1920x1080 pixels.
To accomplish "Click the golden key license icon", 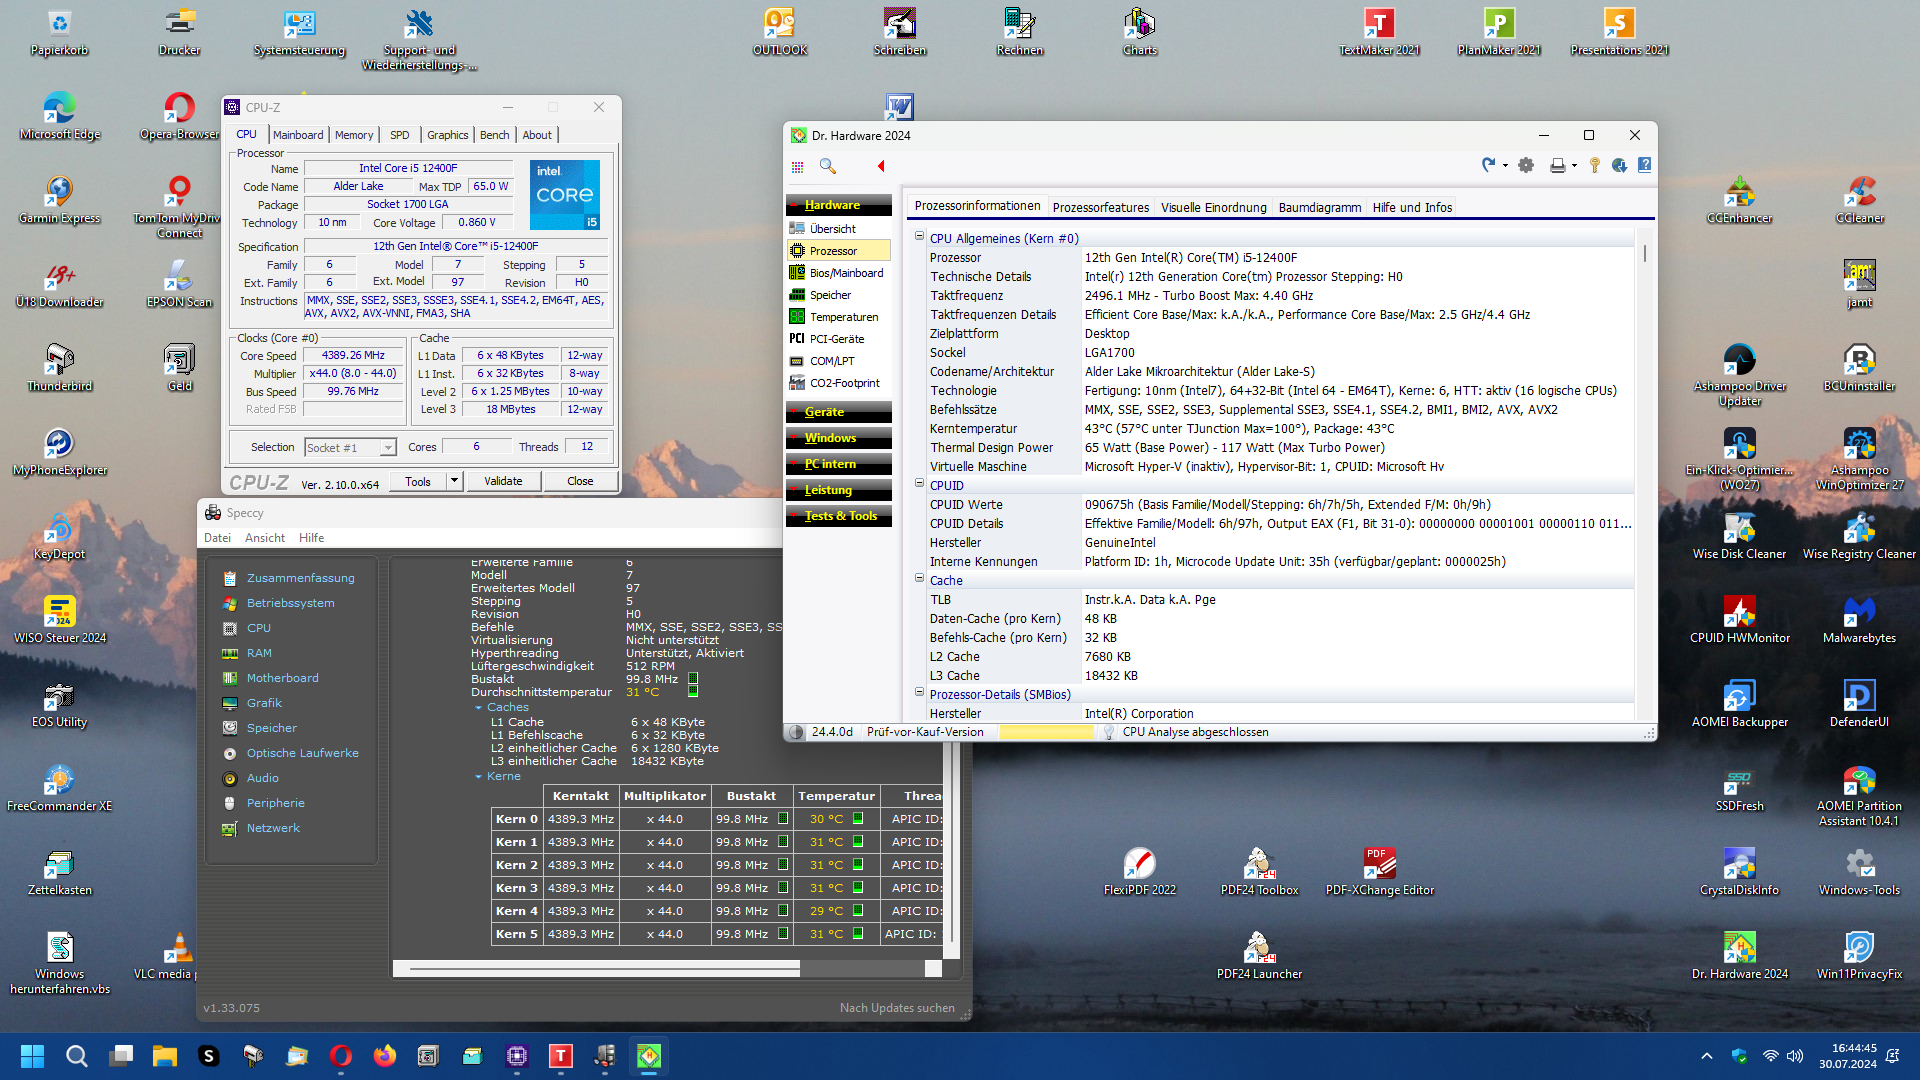I will (1595, 166).
